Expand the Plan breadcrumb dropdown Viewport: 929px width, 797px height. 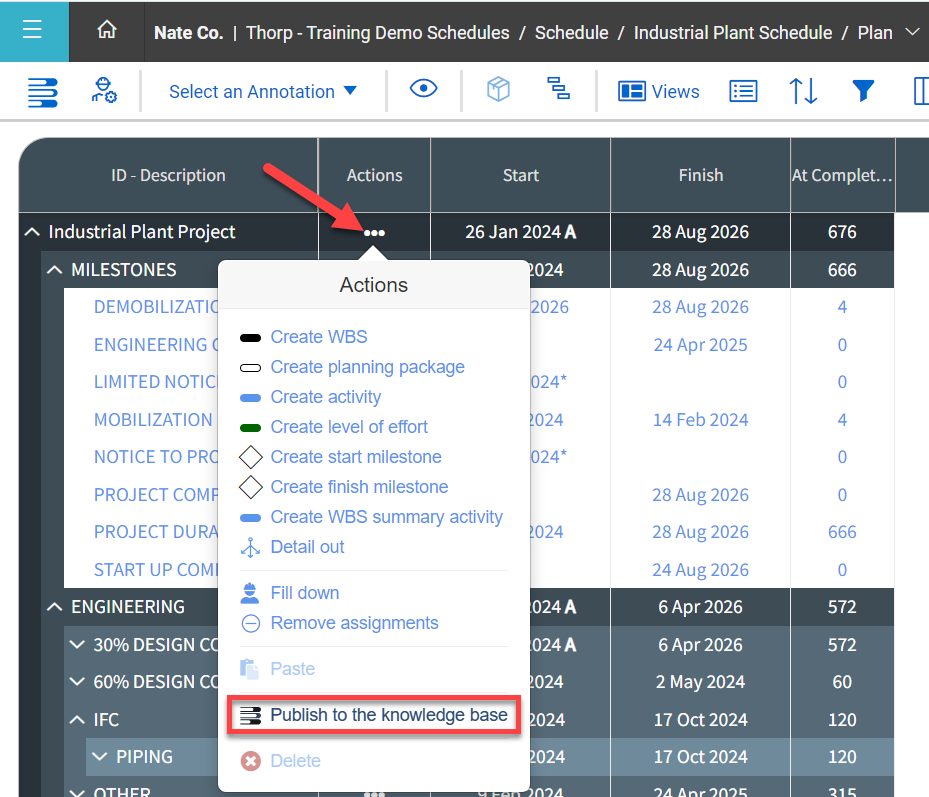pyautogui.click(x=911, y=31)
